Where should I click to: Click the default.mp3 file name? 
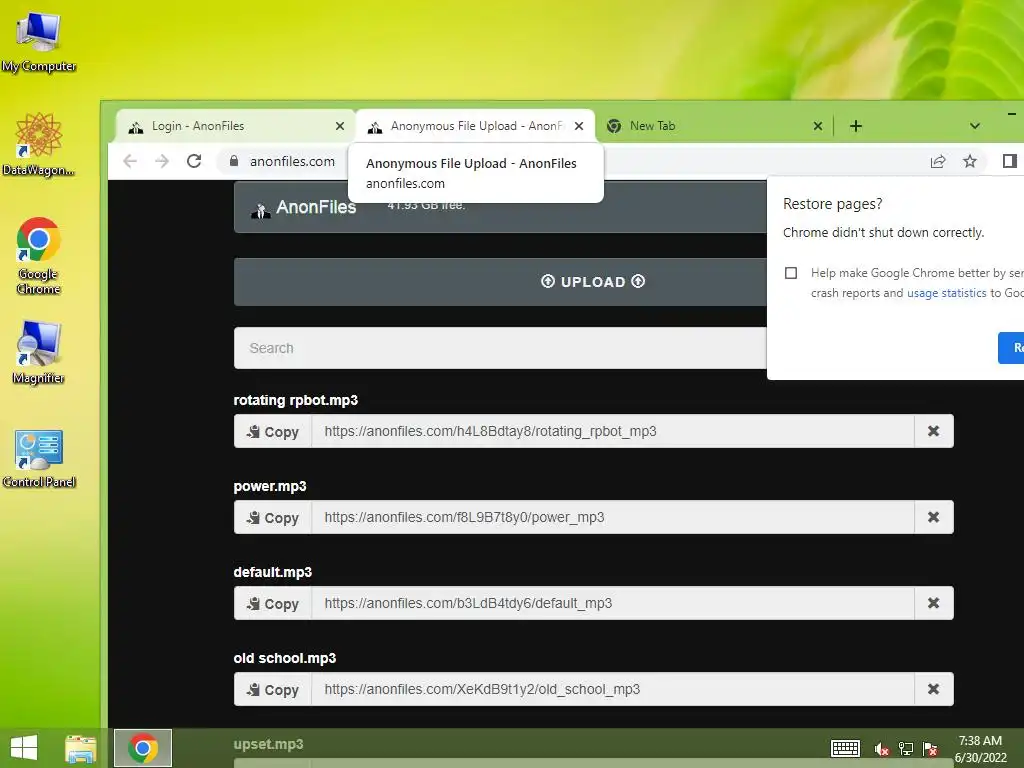273,572
